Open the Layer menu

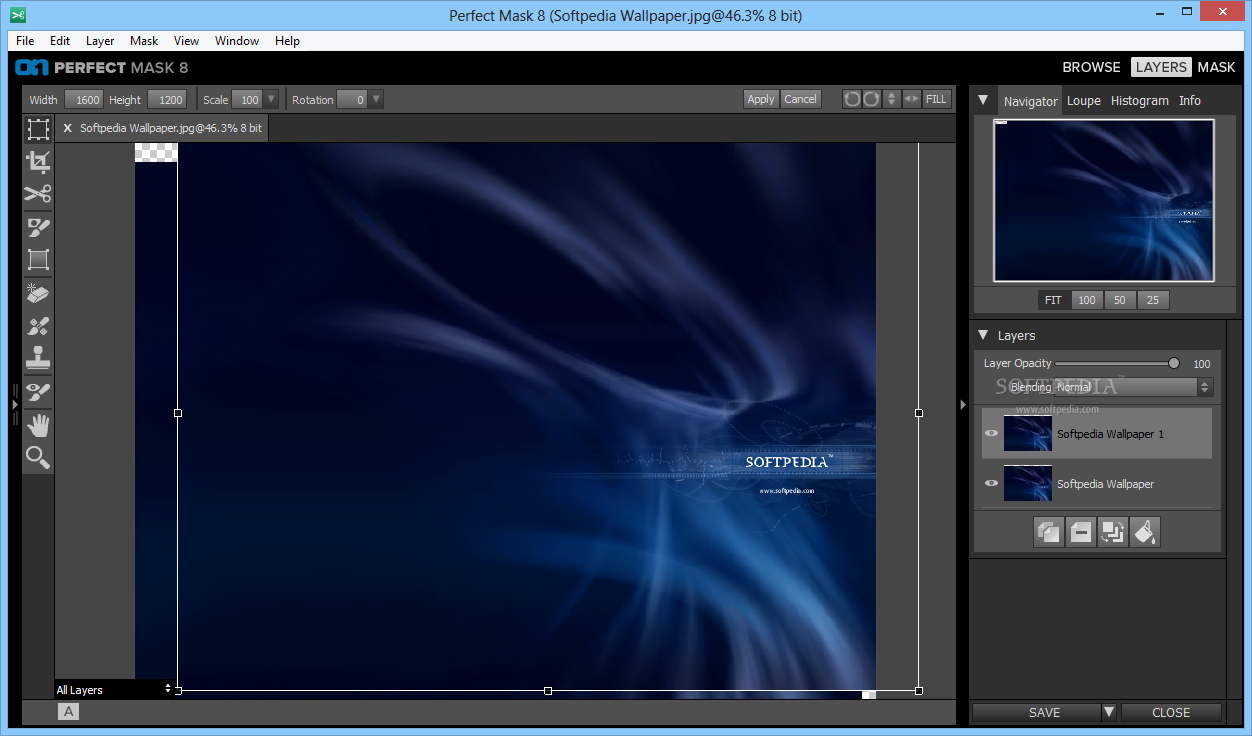point(100,41)
